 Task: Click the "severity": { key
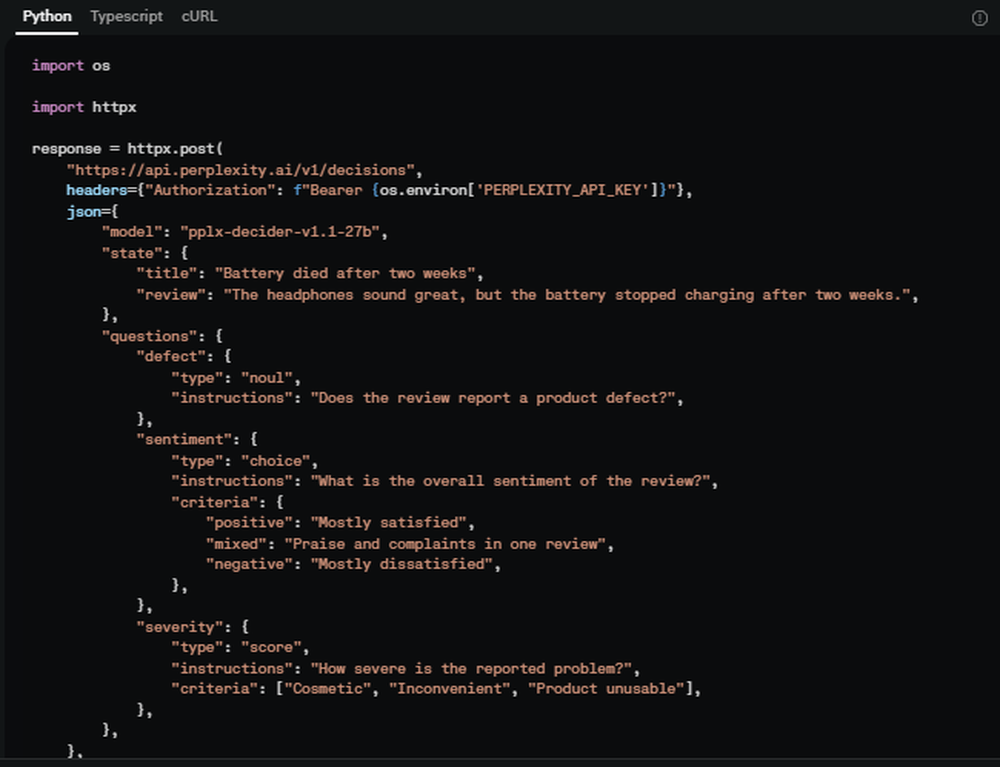[192, 627]
